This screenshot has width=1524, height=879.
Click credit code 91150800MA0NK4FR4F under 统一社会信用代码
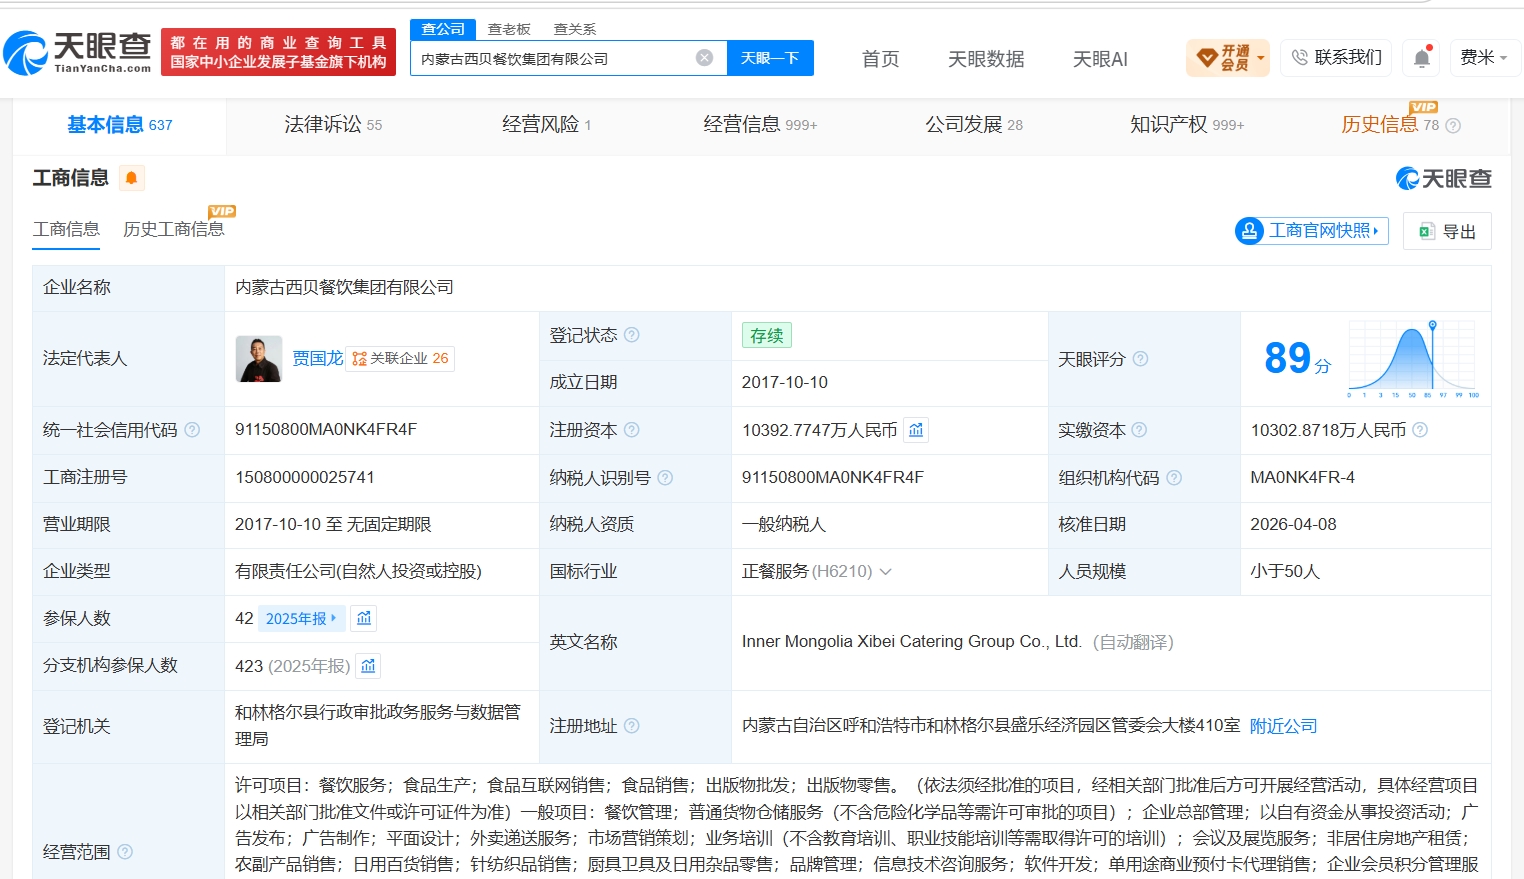click(x=326, y=430)
